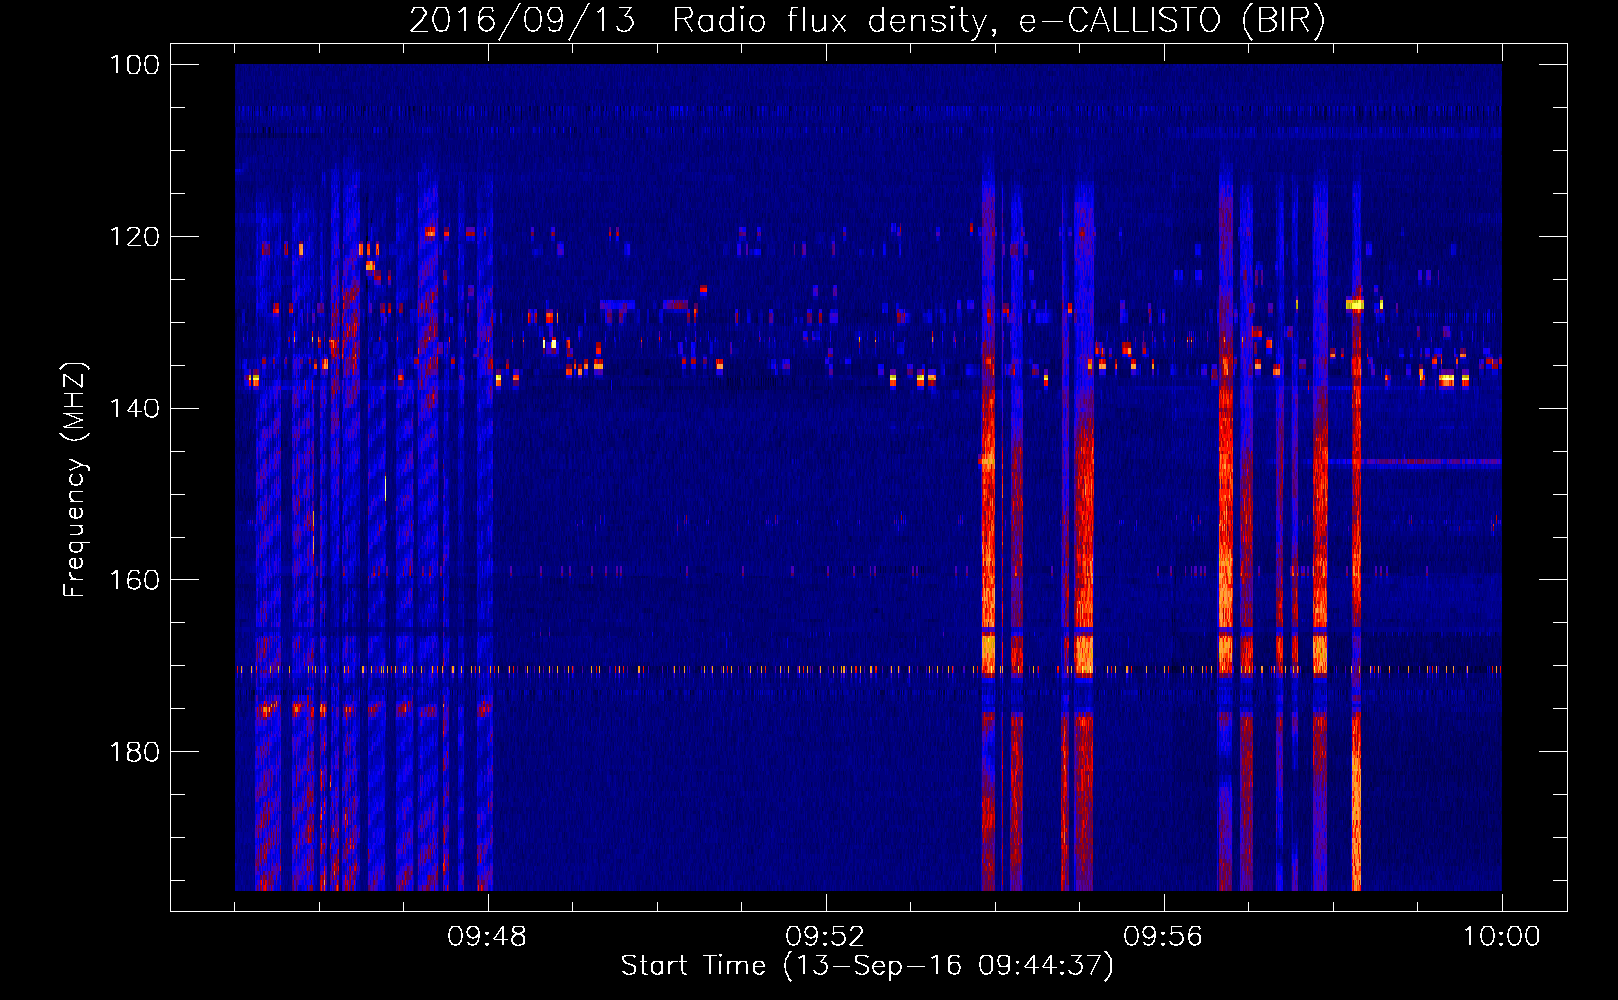
Task: Click the 160 frequency tick label
Action: coord(135,580)
